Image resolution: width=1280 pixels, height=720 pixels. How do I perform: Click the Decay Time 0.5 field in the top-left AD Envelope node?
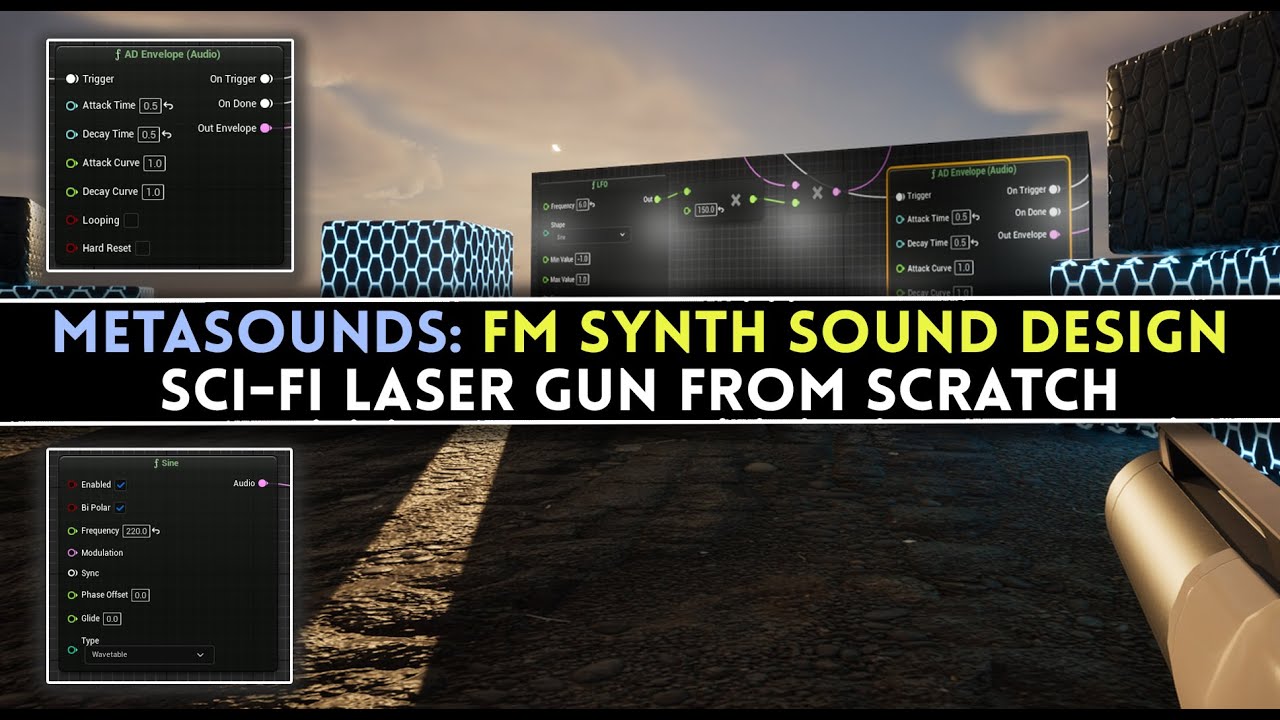(149, 134)
